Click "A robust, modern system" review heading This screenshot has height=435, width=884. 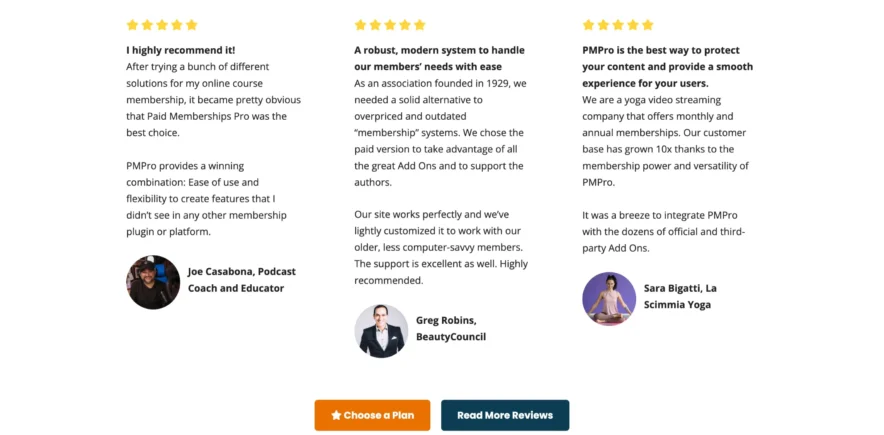(439, 58)
